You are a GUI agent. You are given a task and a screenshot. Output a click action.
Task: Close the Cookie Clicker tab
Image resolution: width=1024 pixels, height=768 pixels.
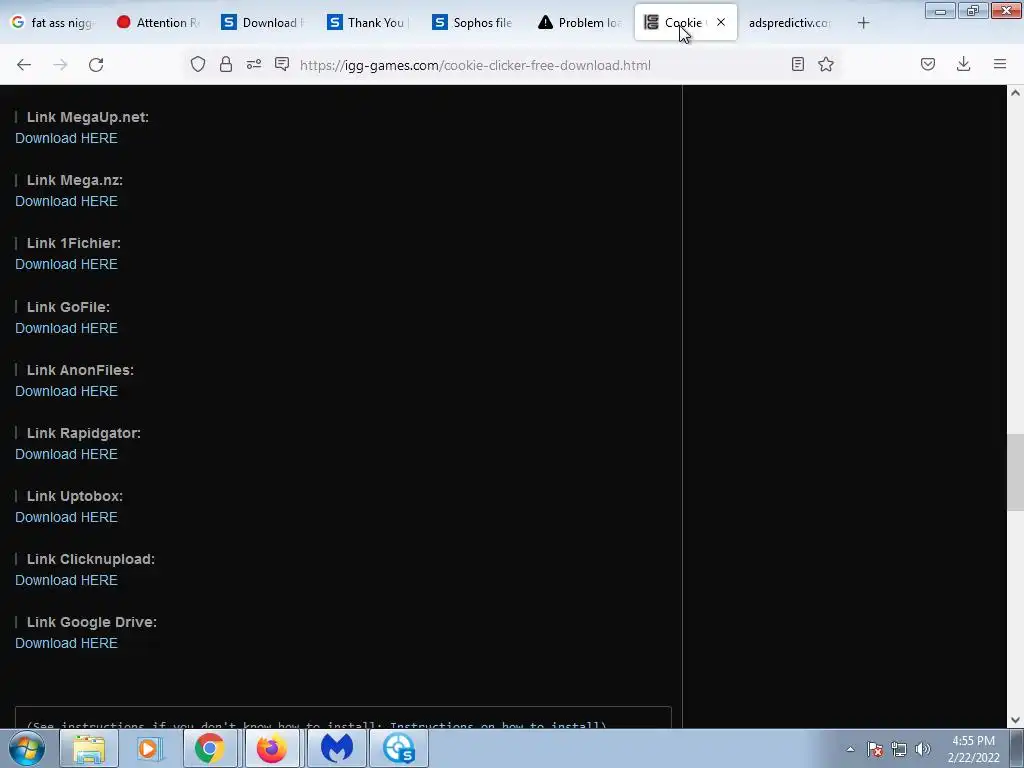click(721, 22)
